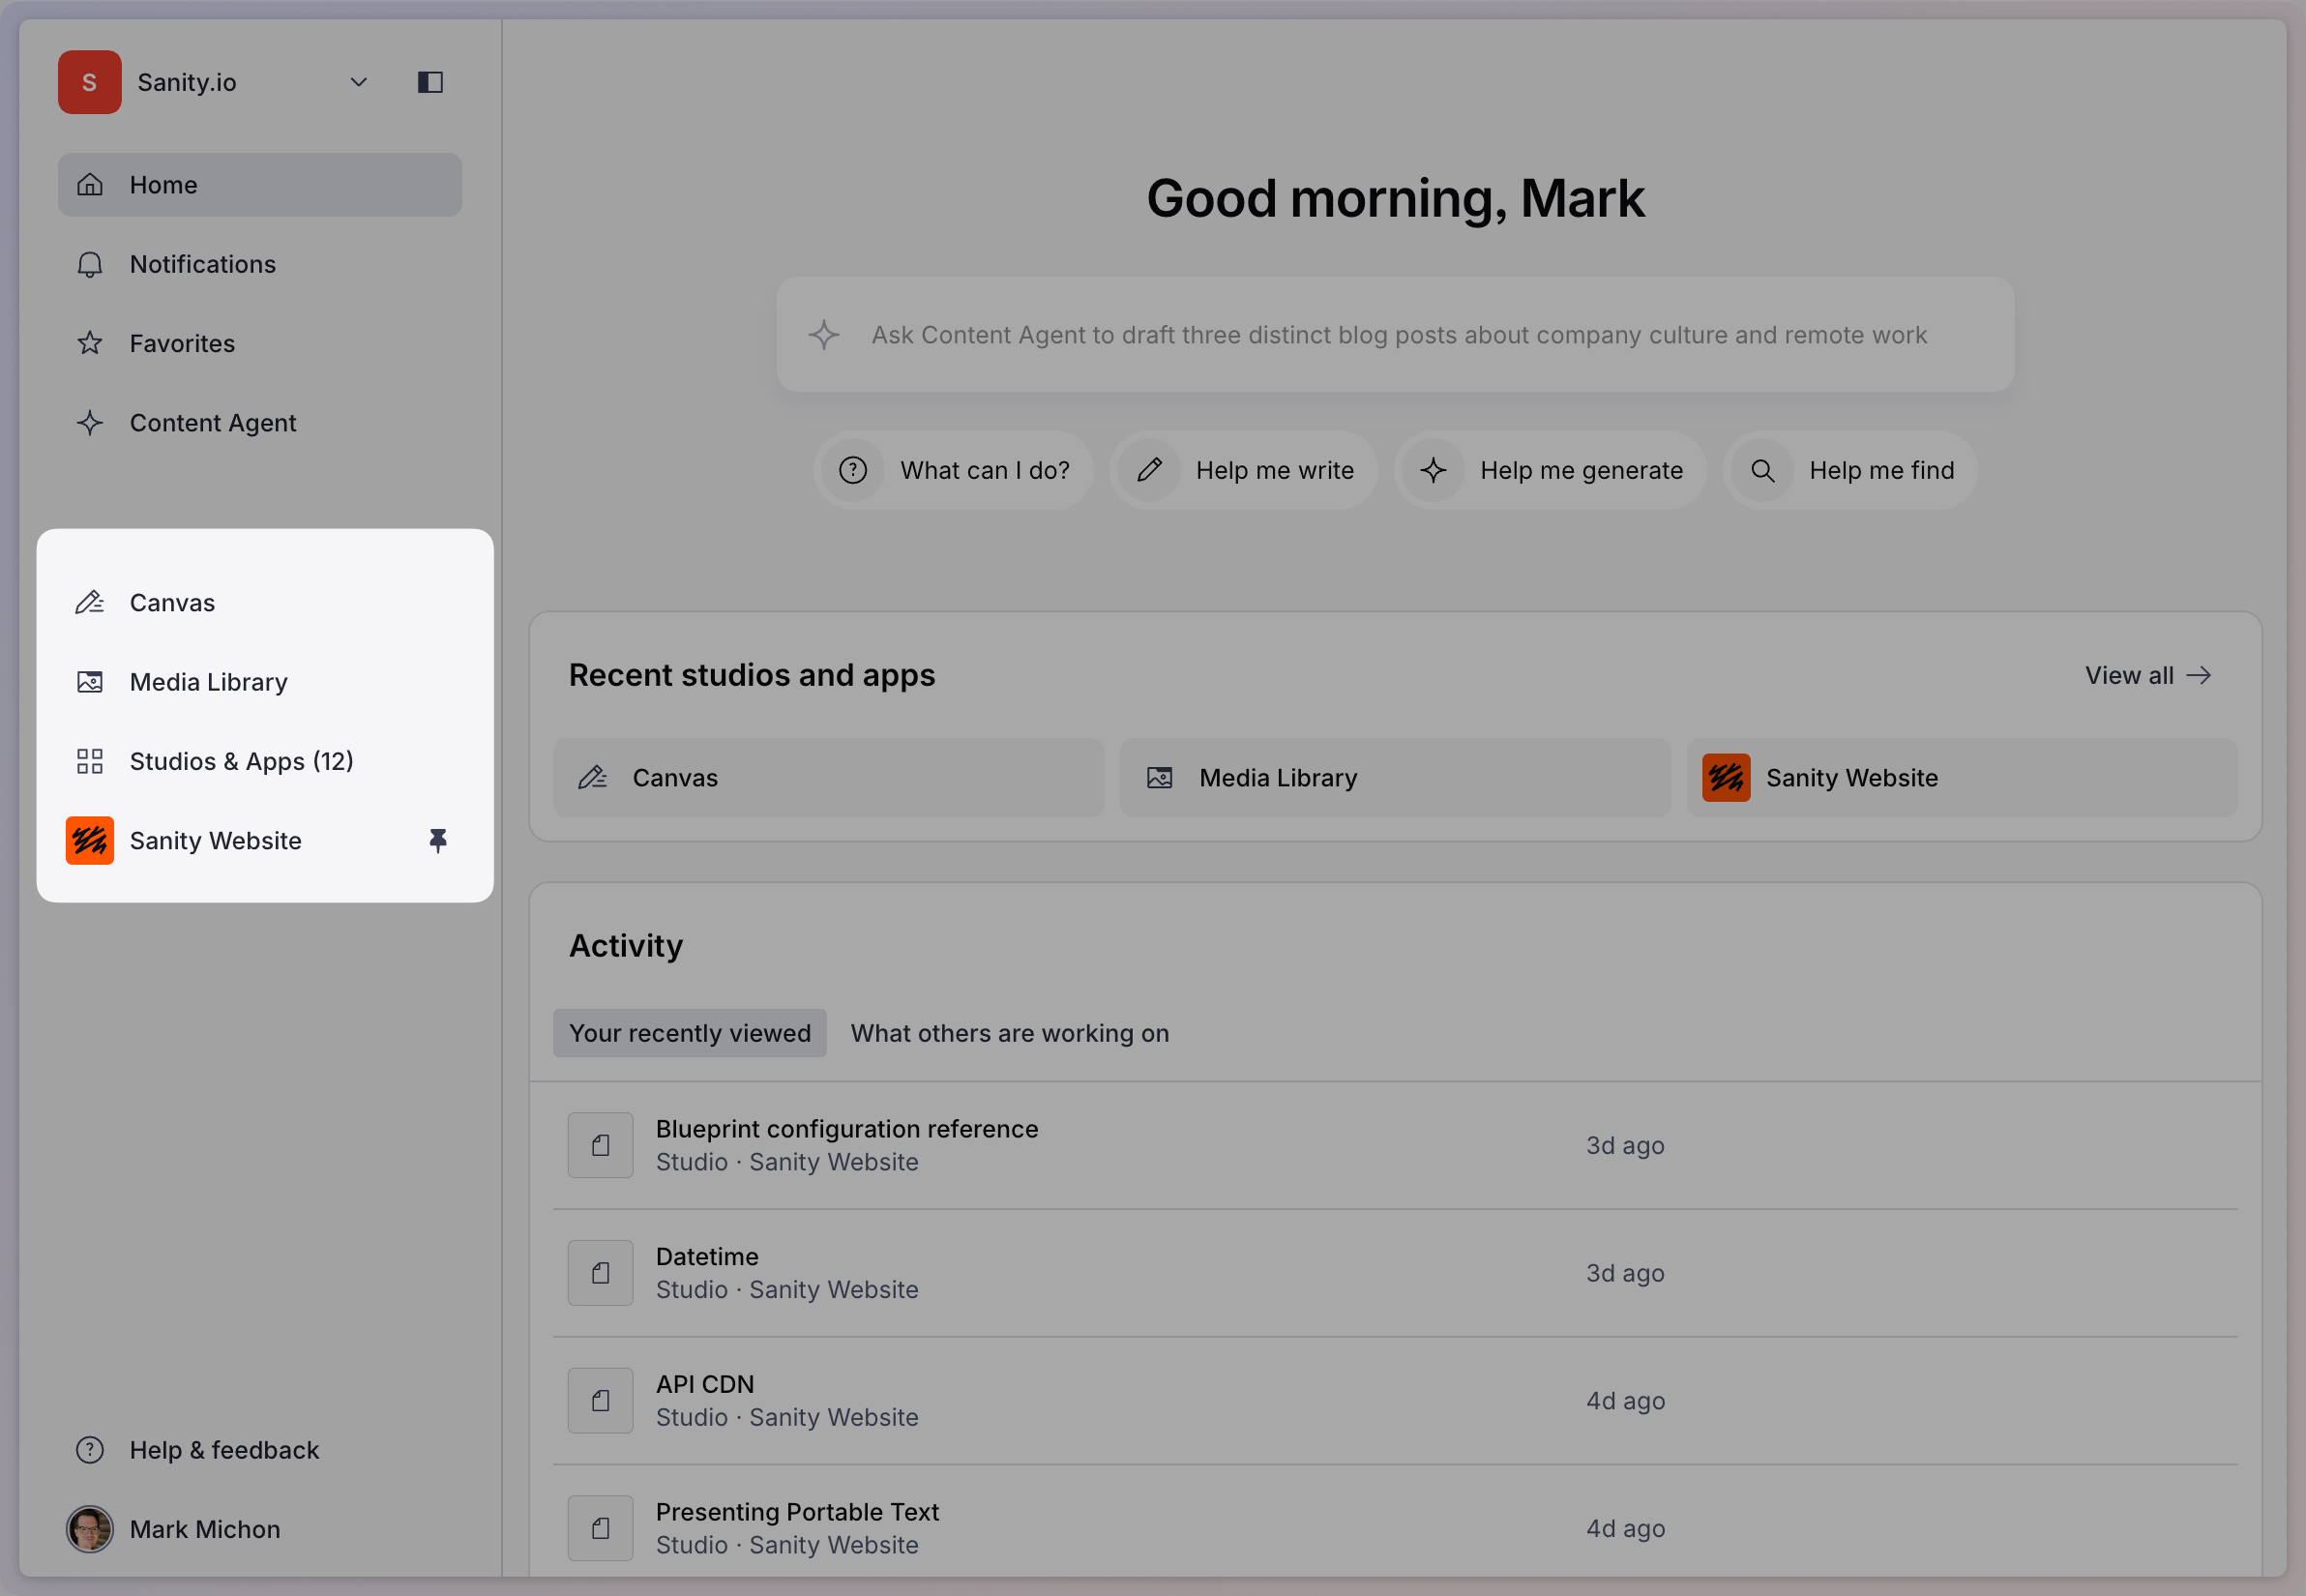Screen dimensions: 2306x1596
Task: Open Favorites star in sidebar
Action: click(x=260, y=343)
